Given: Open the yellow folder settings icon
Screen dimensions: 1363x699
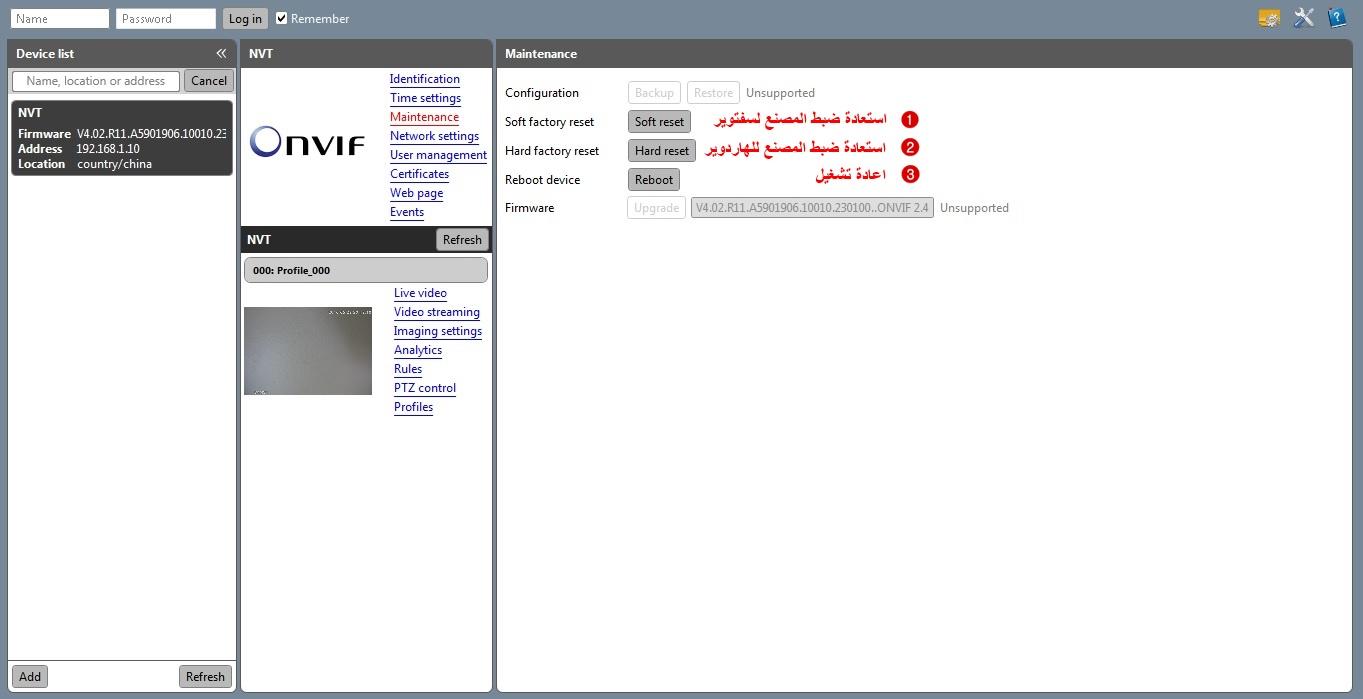Looking at the screenshot, I should (1269, 18).
